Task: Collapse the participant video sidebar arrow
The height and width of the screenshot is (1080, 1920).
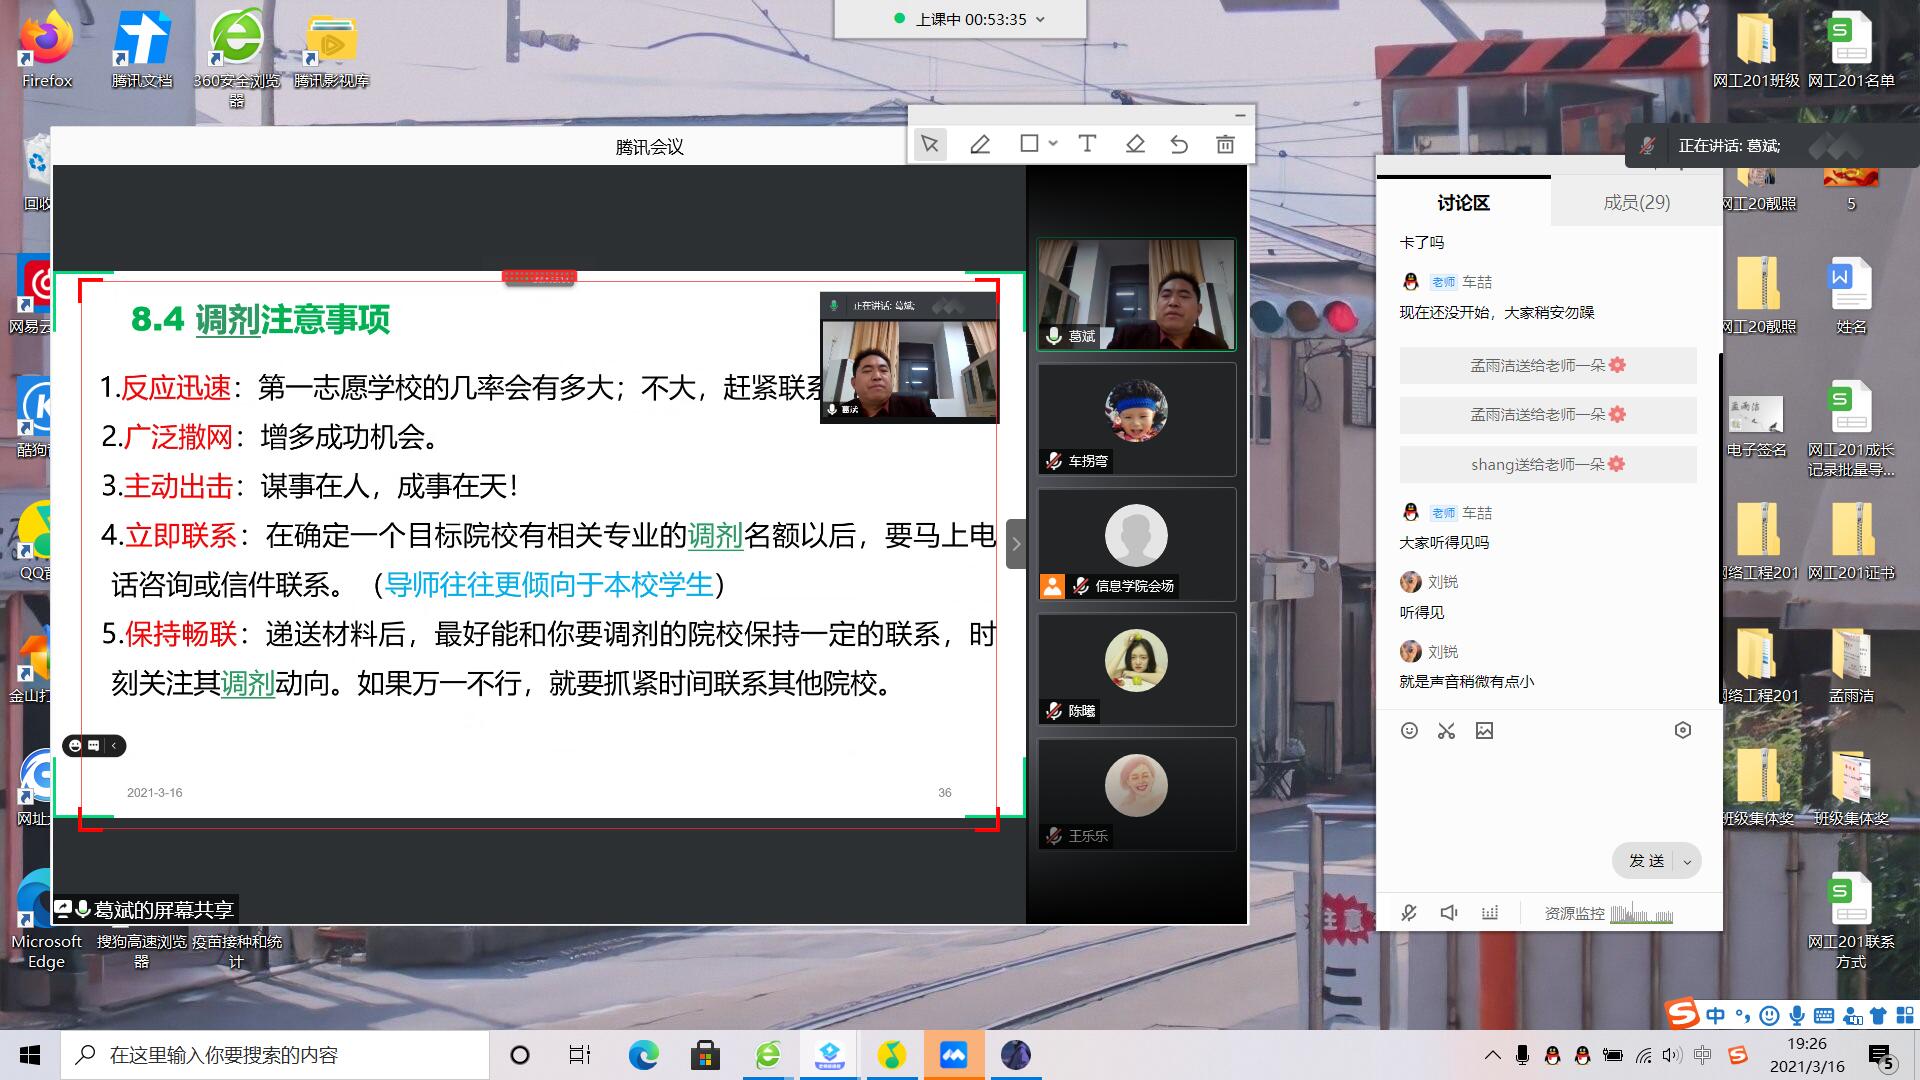Action: pos(1016,544)
